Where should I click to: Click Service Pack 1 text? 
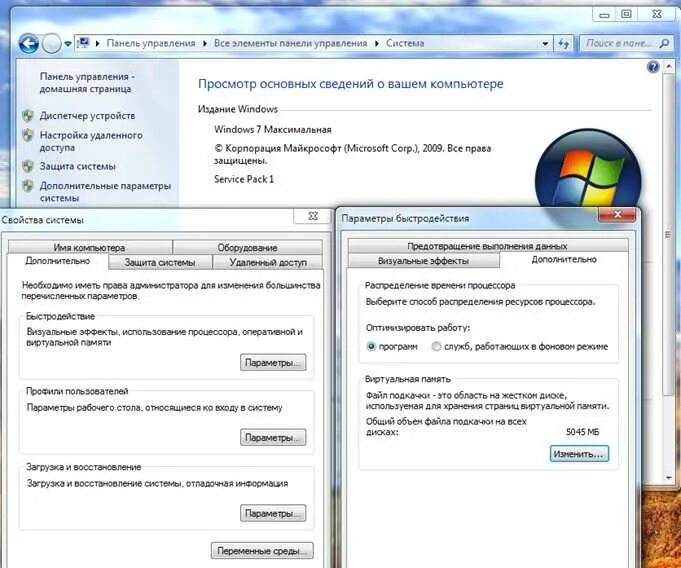pos(244,179)
